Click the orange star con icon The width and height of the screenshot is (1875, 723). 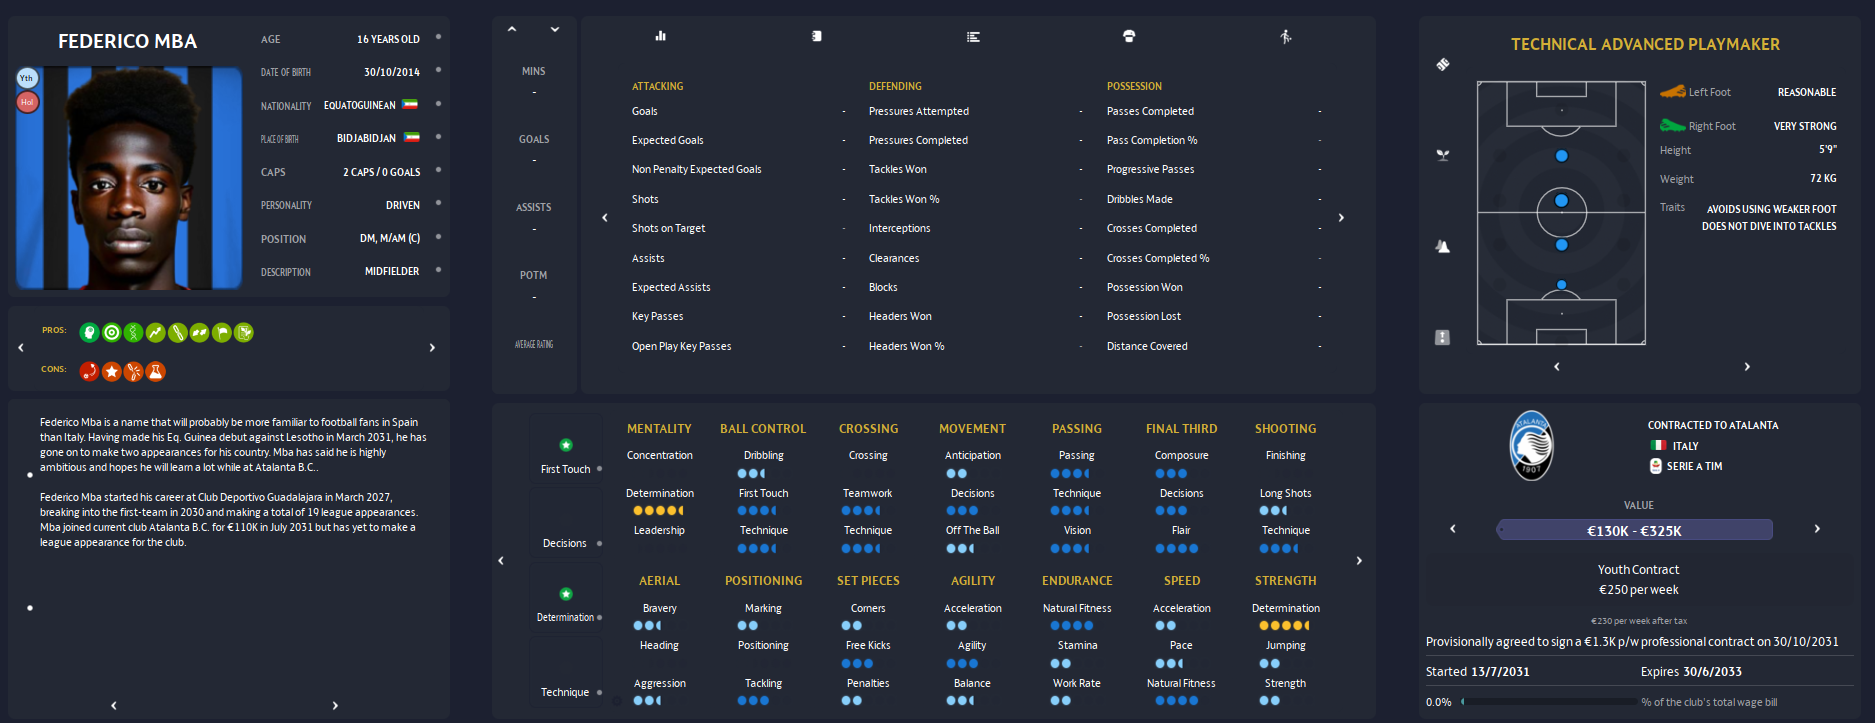111,371
